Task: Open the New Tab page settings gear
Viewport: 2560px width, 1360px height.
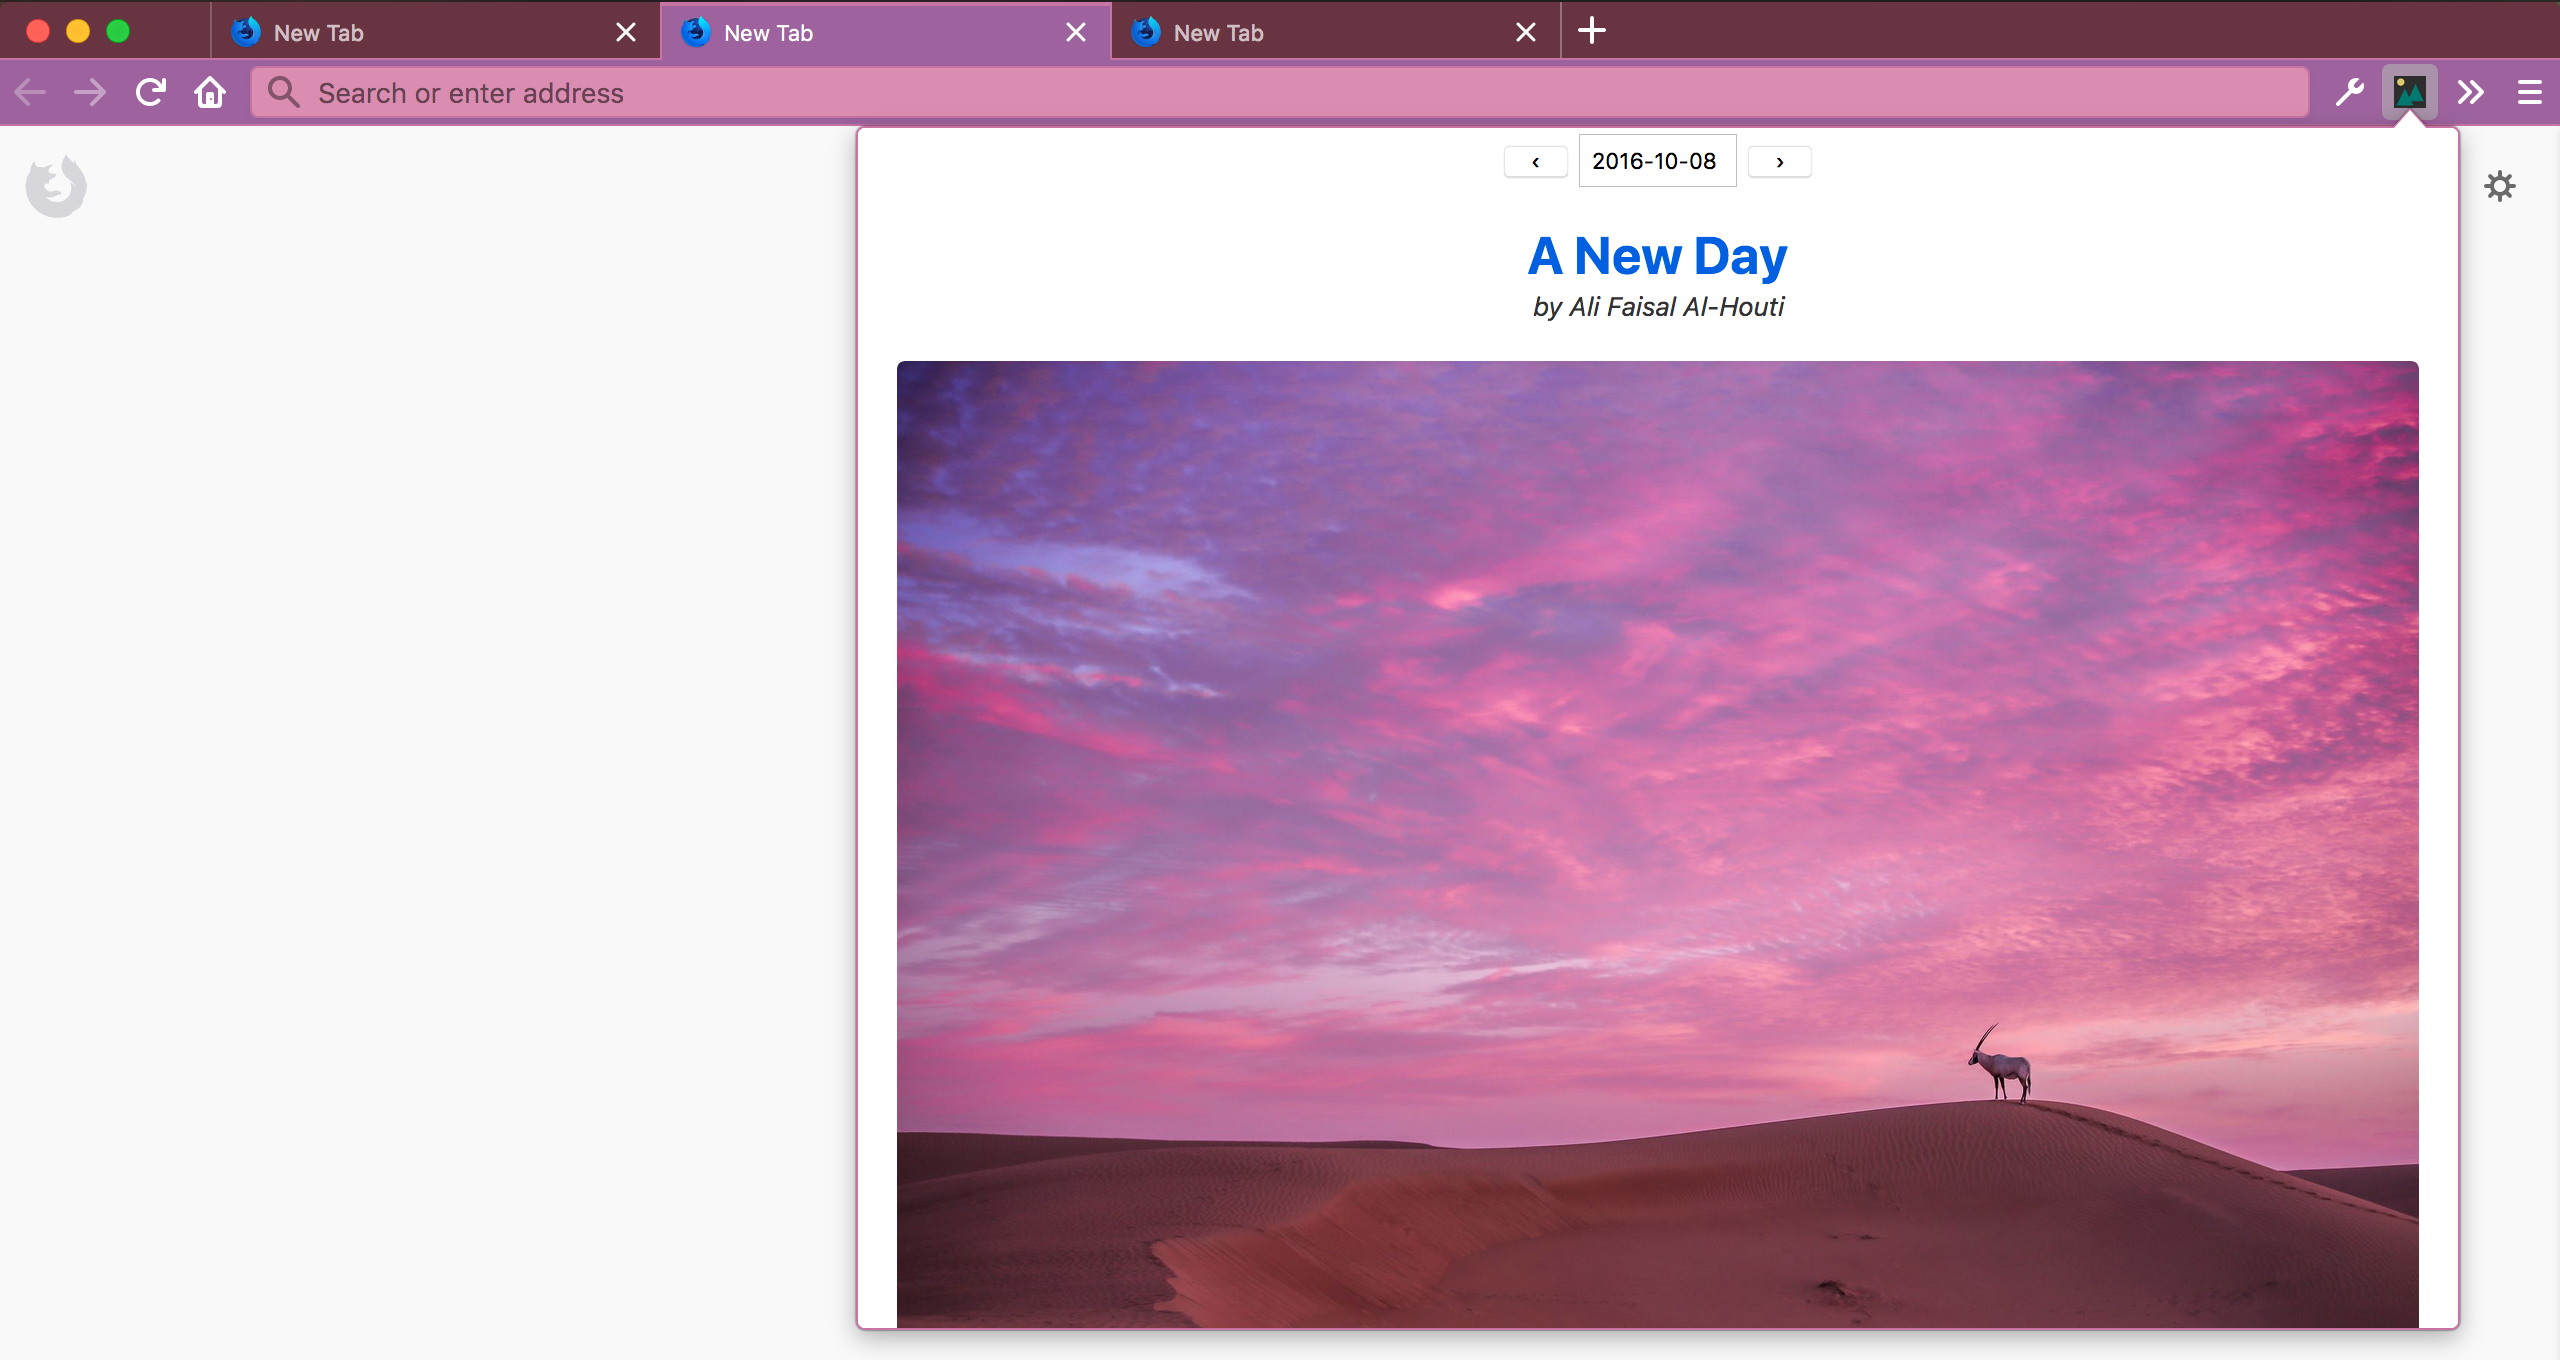Action: click(2499, 186)
